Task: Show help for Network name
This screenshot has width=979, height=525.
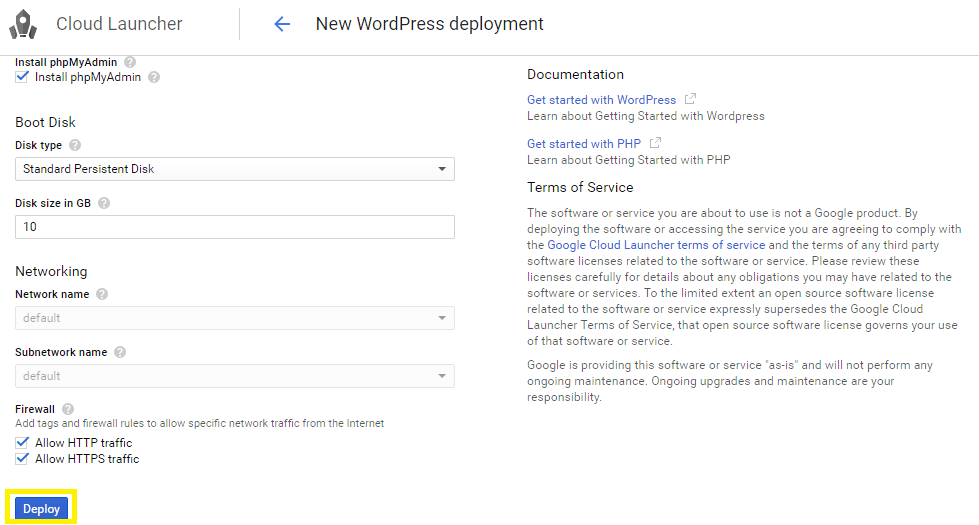Action: 102,294
